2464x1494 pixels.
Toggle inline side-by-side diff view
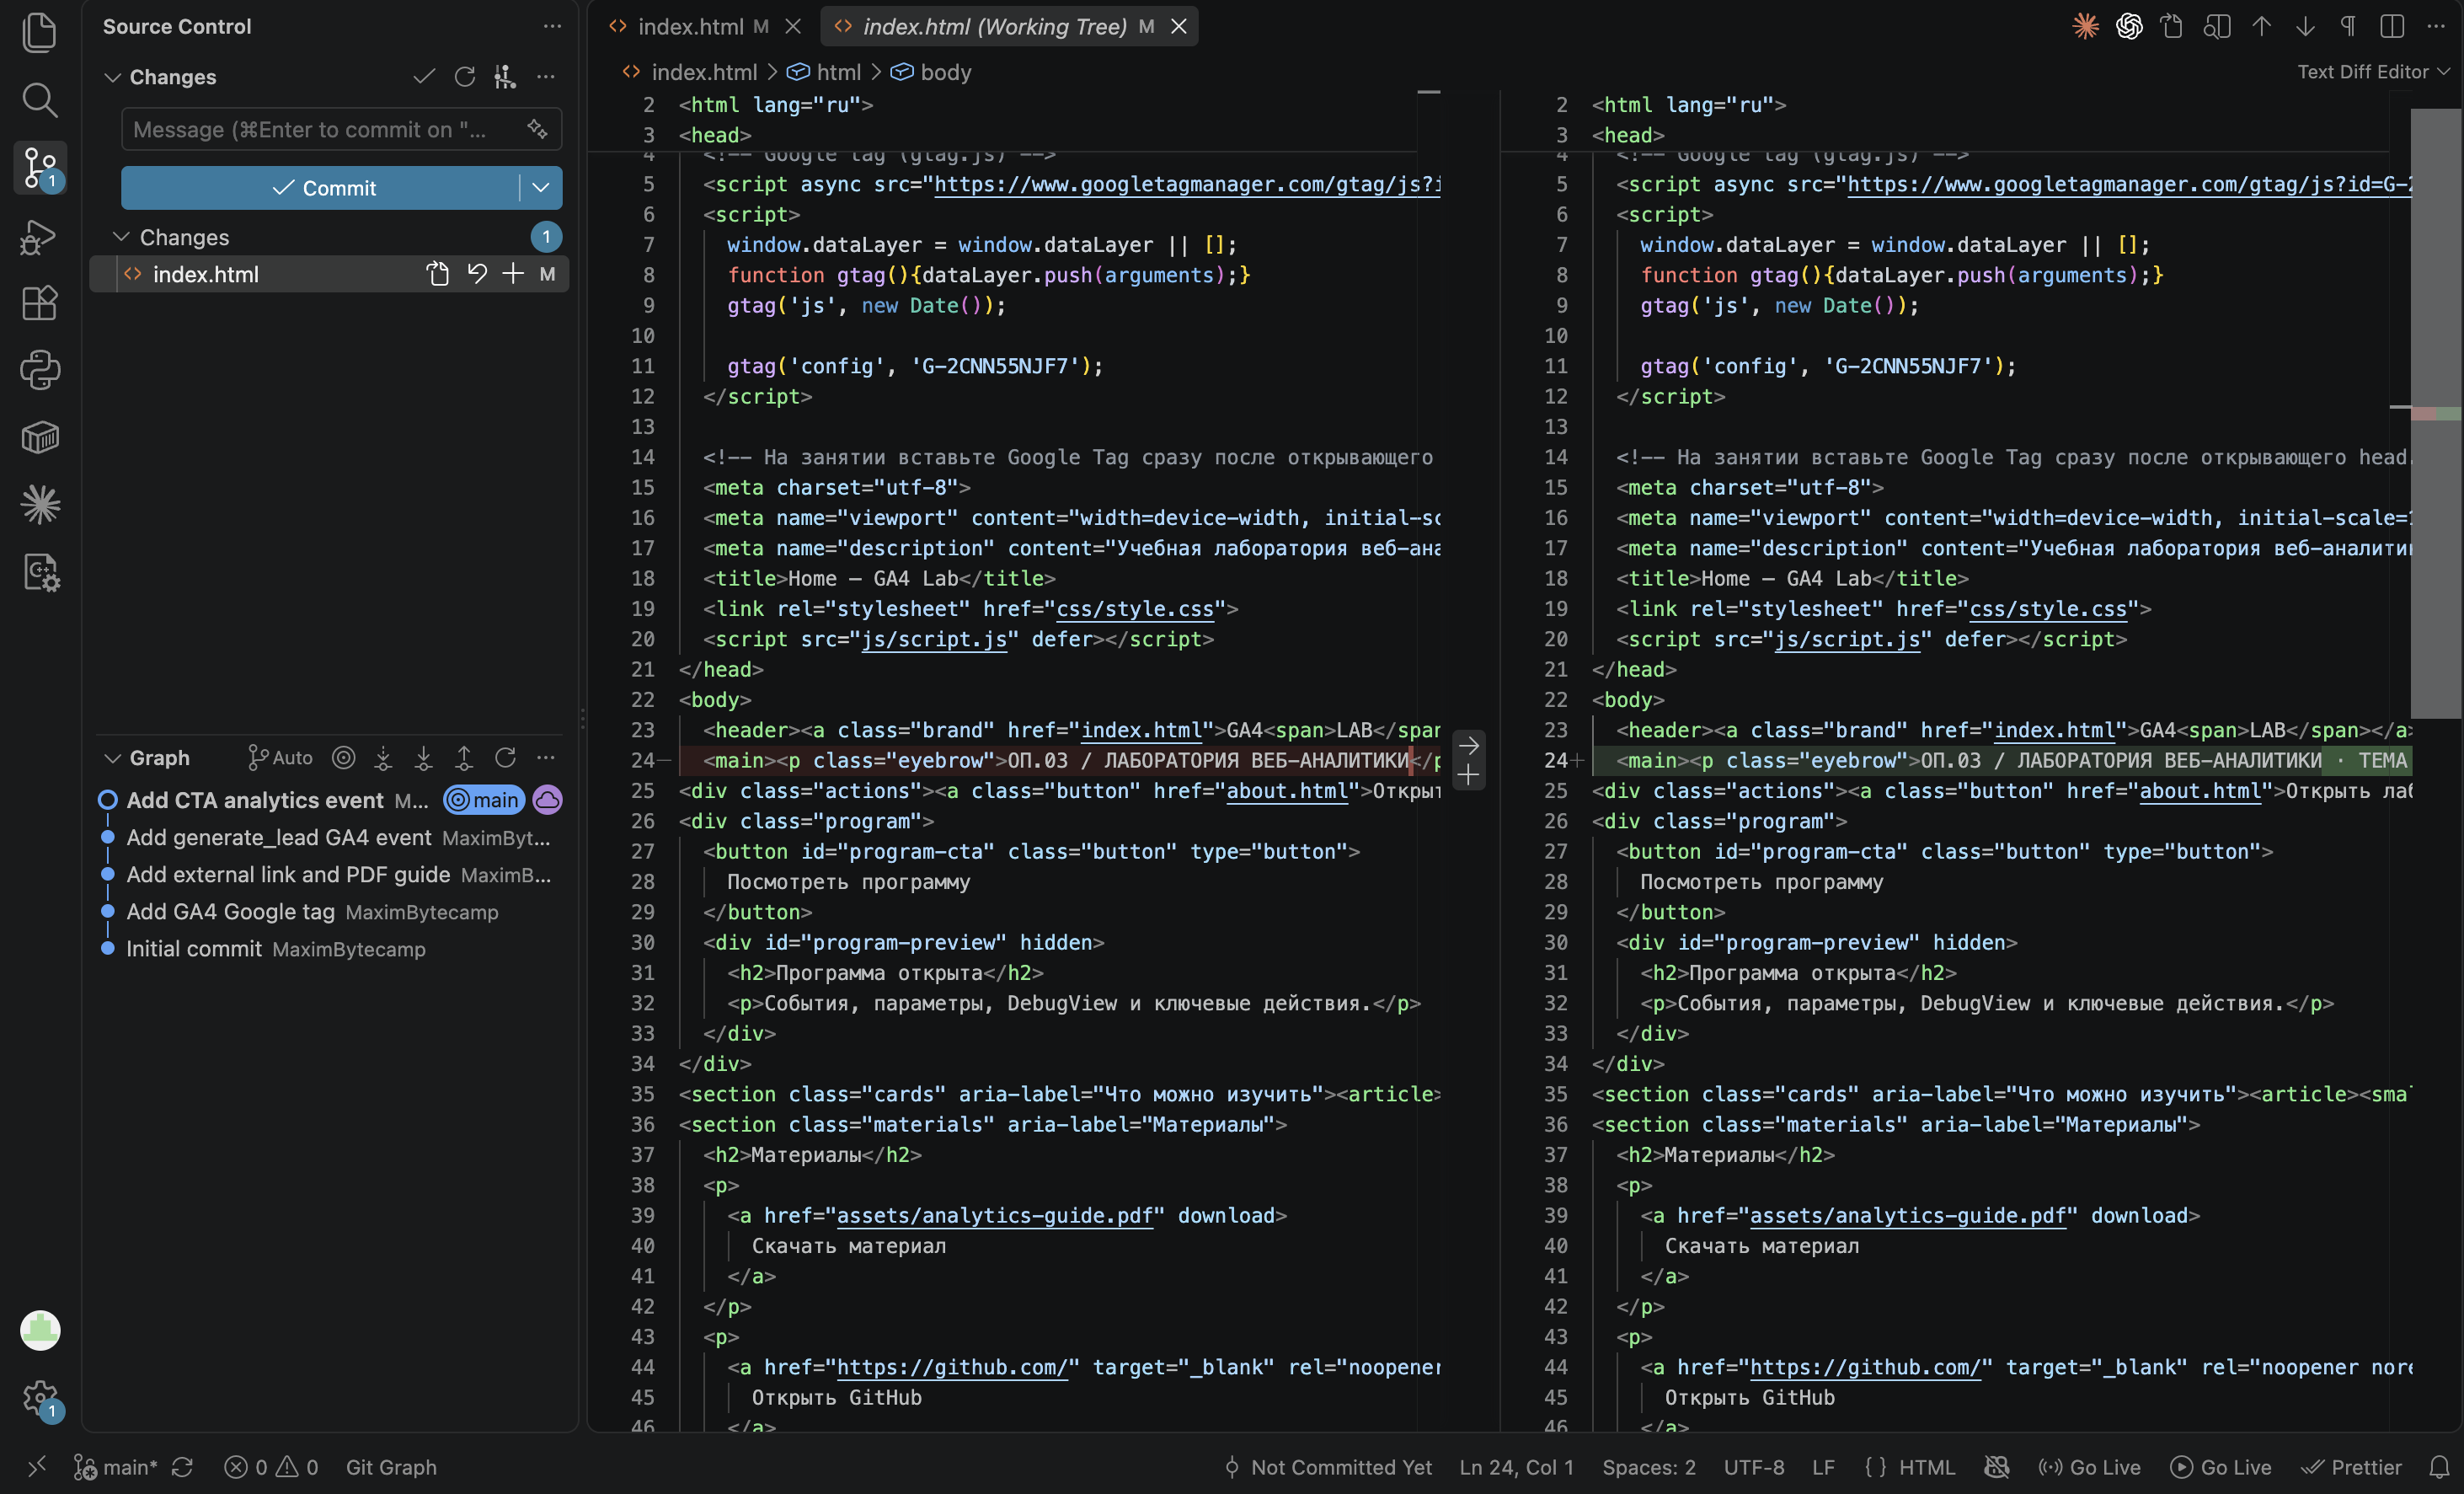tap(2392, 26)
